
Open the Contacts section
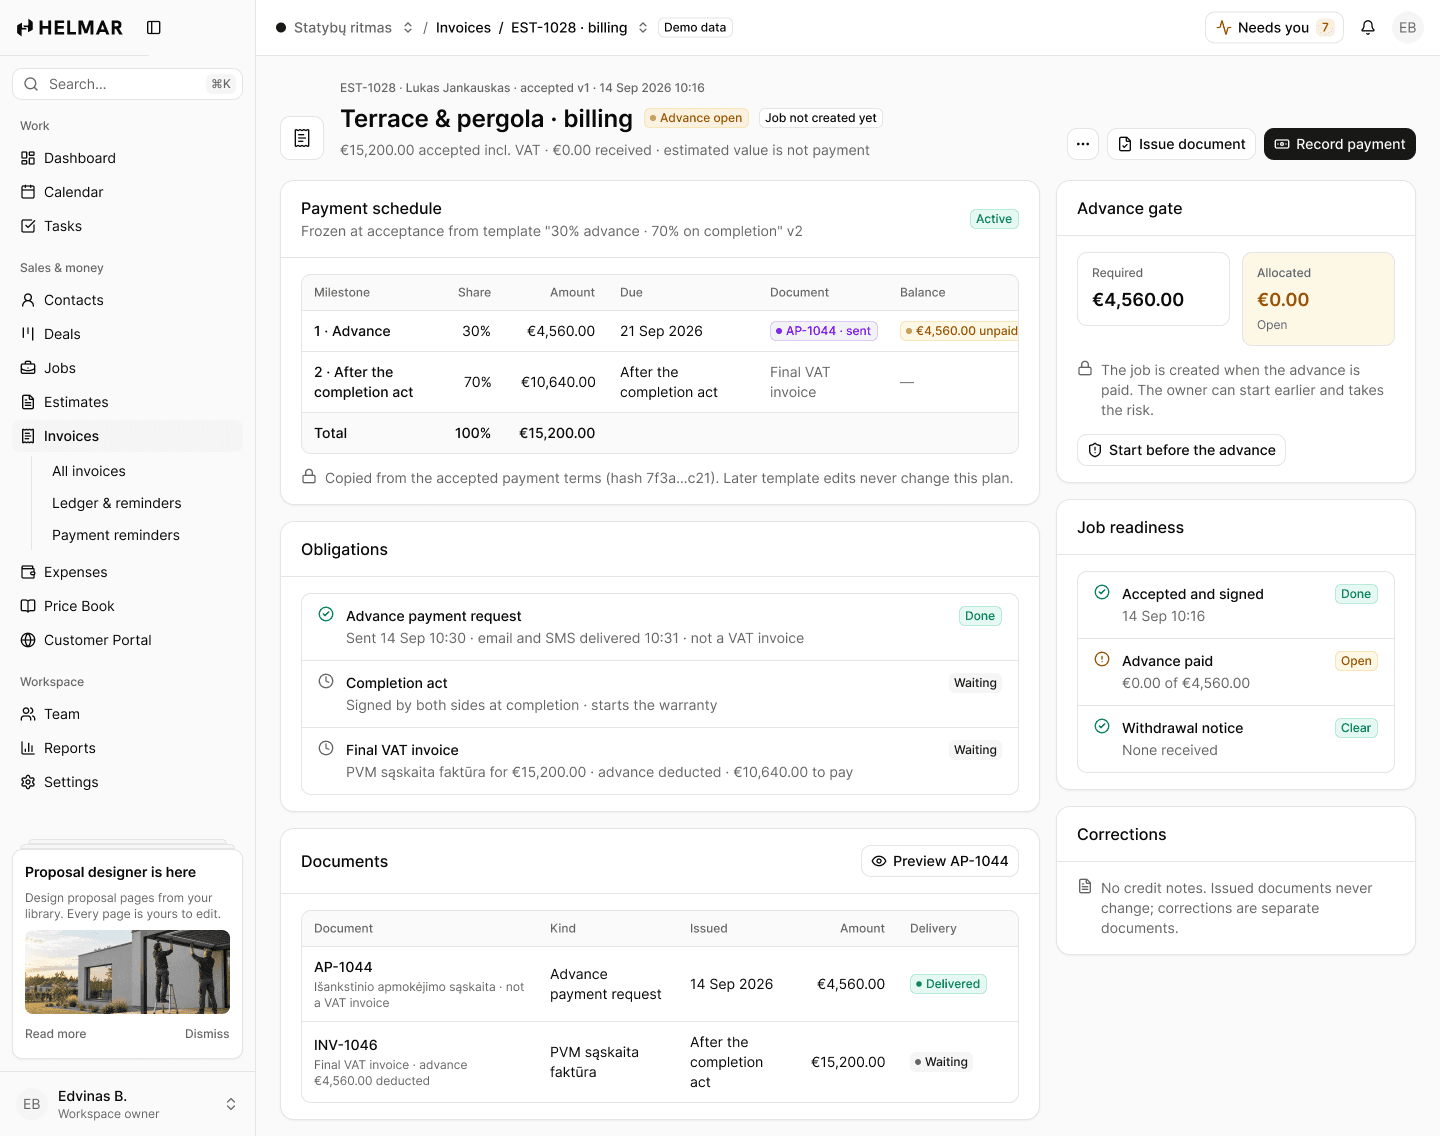[x=128, y=300]
